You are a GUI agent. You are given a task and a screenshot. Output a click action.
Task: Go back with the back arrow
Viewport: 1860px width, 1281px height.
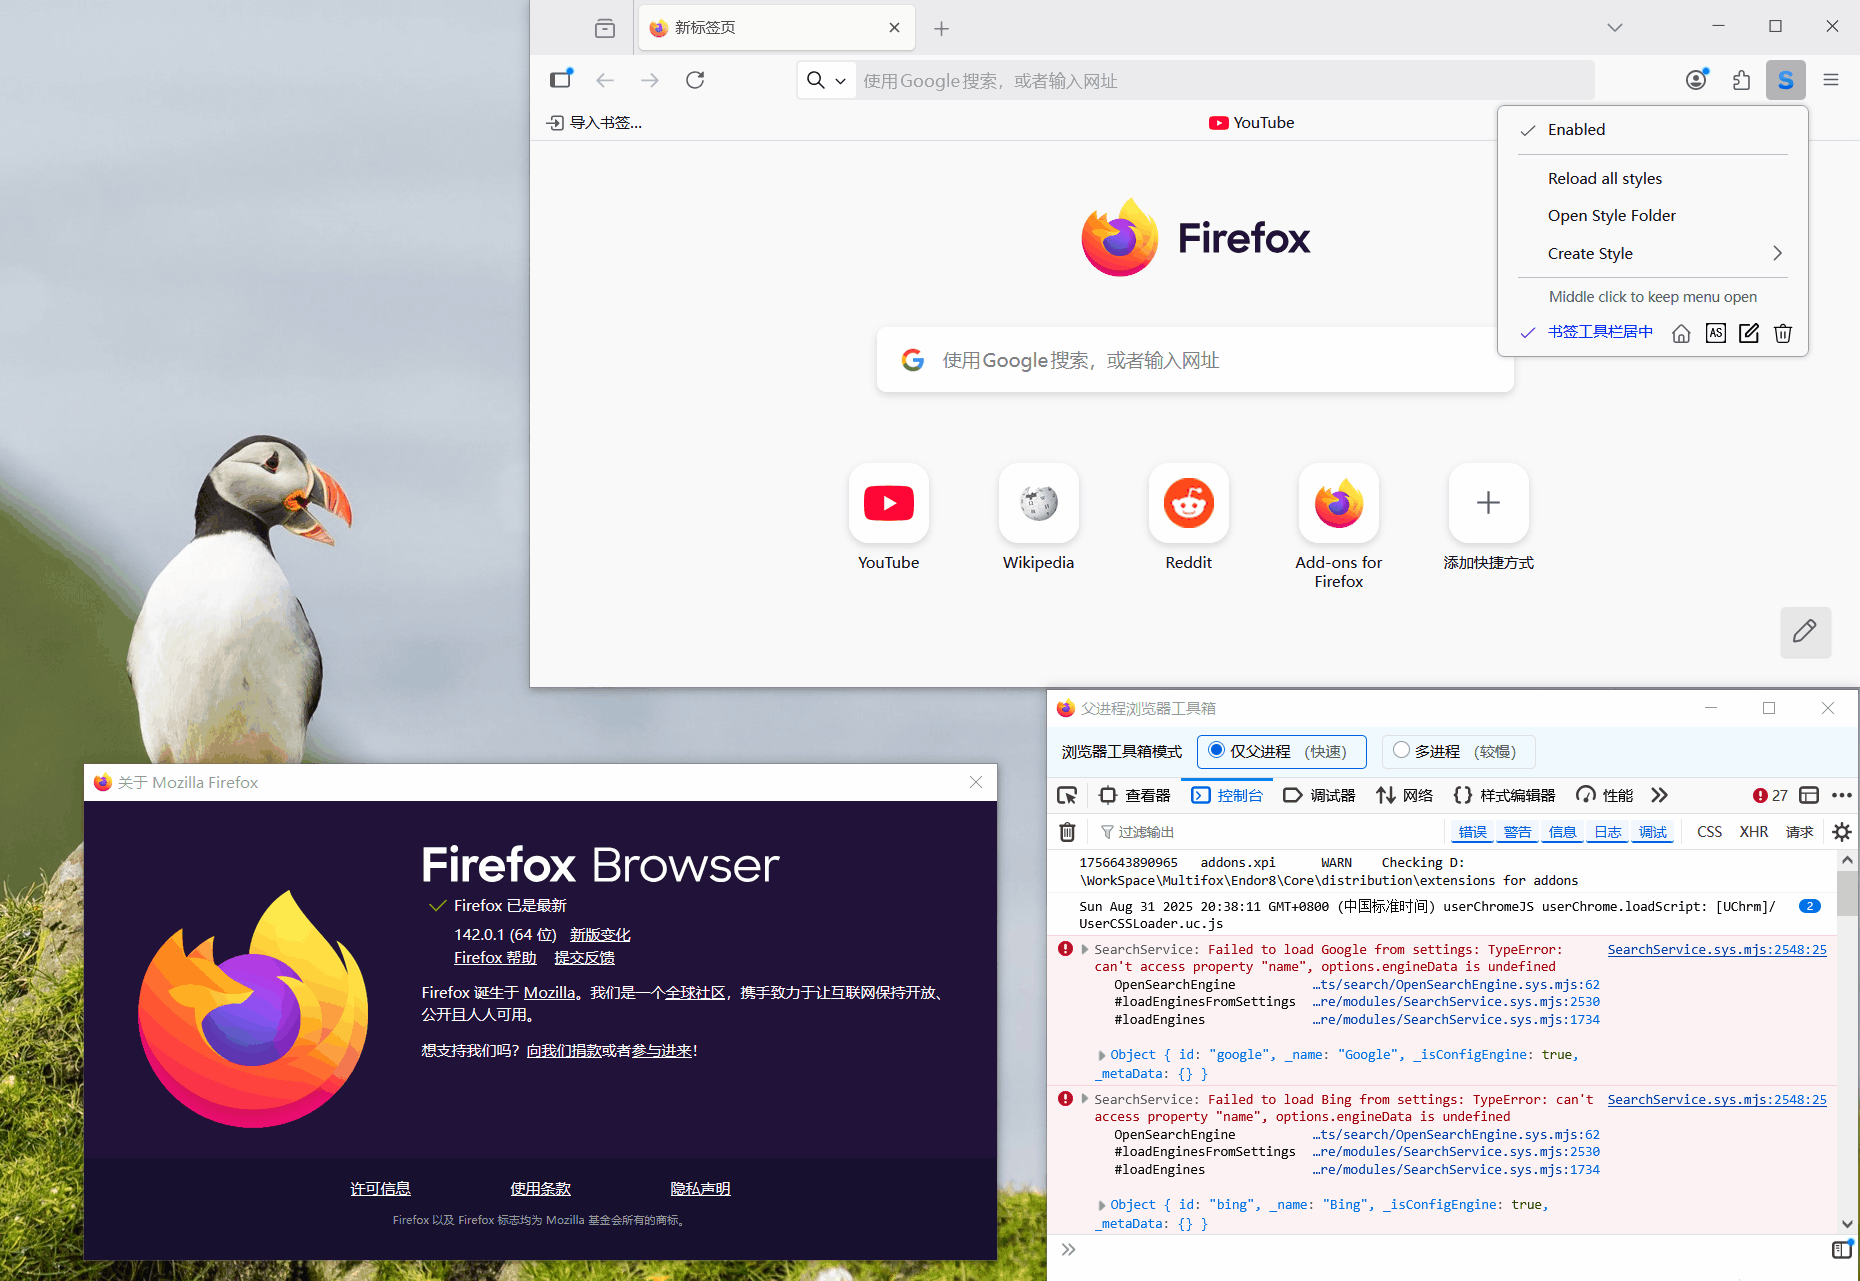point(605,80)
